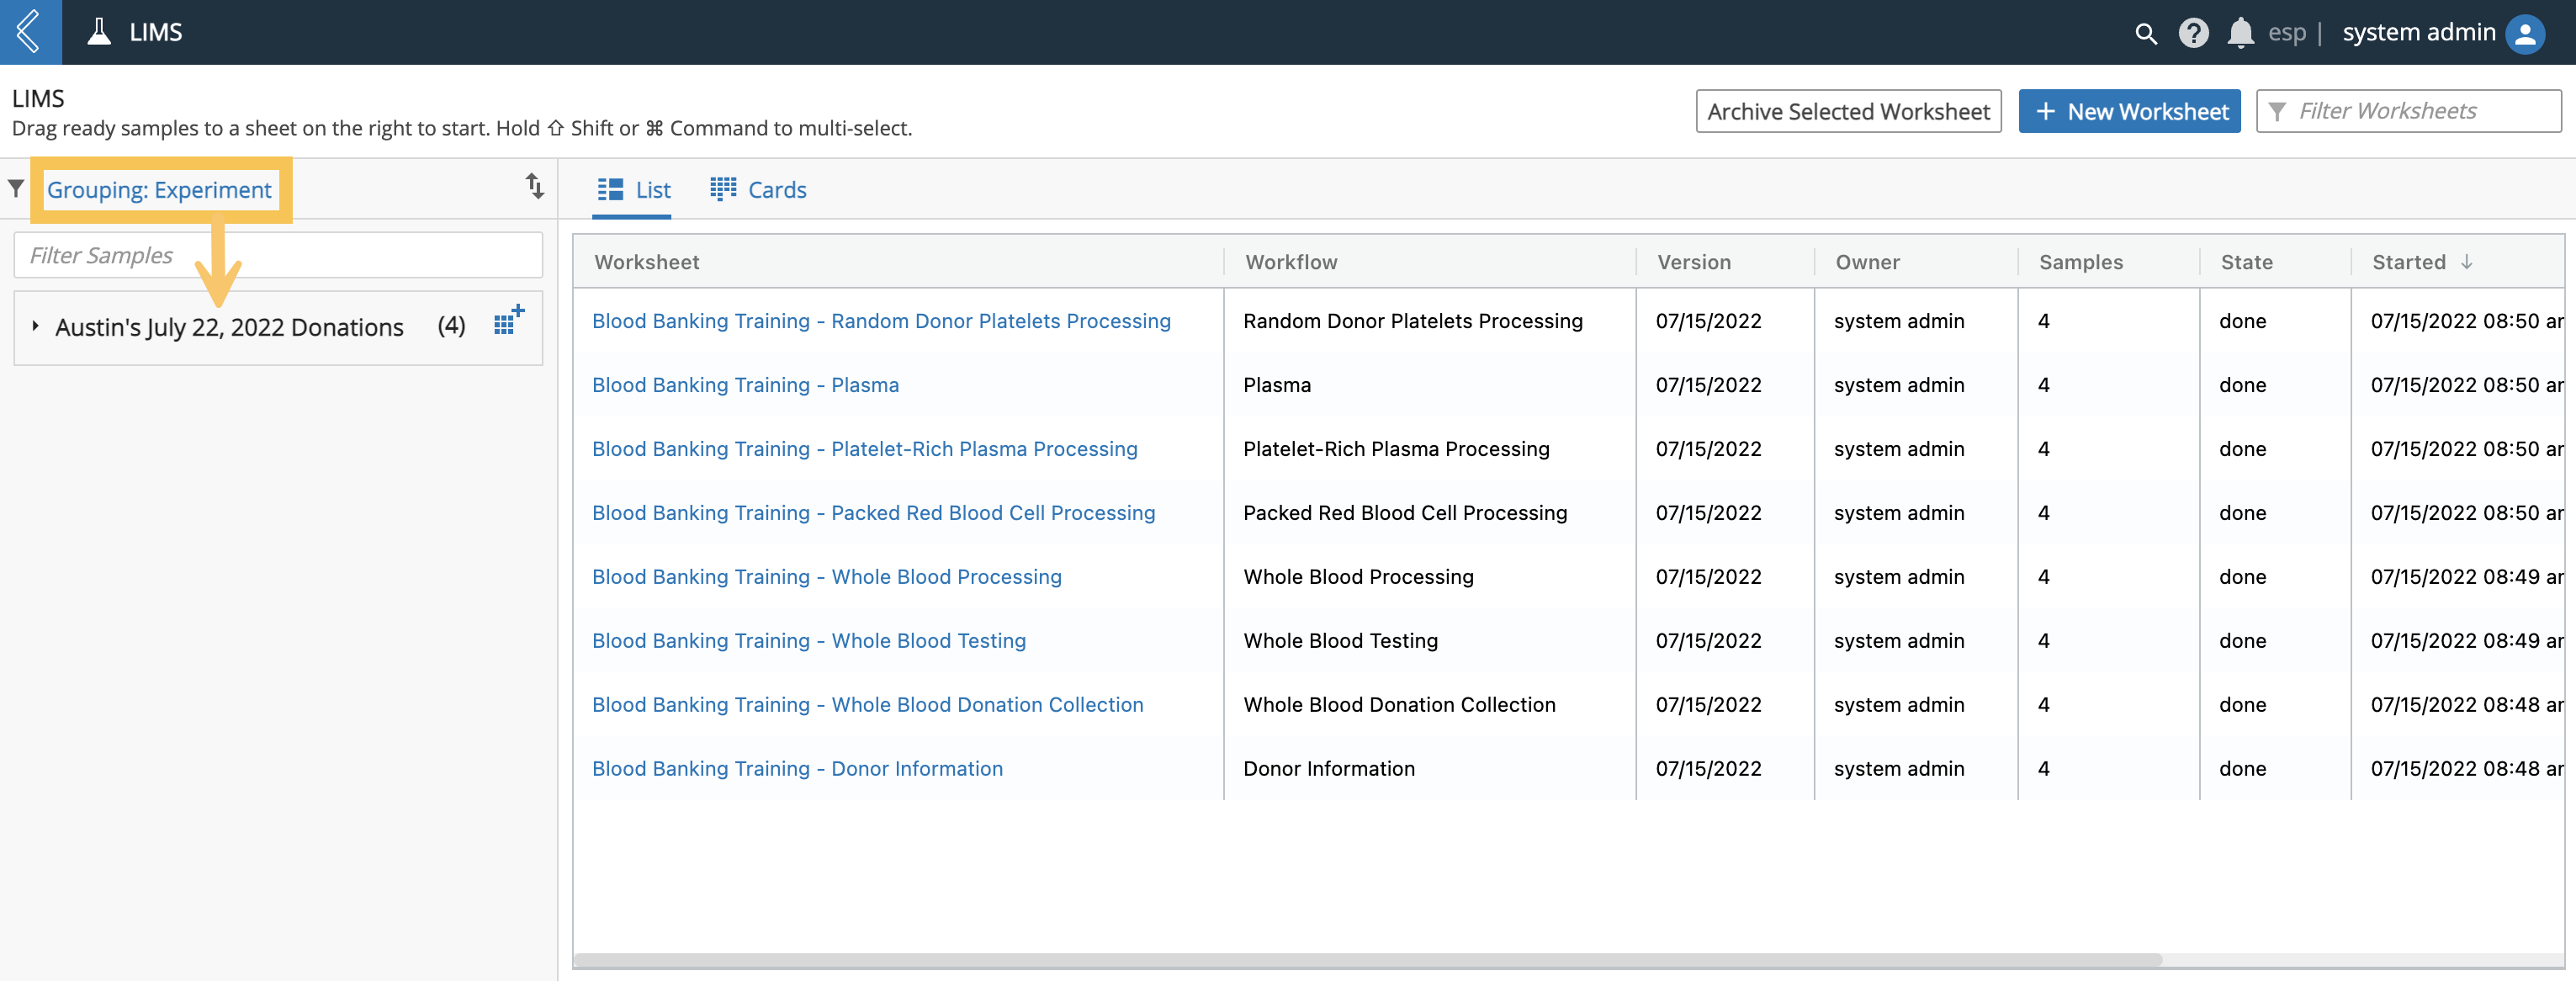Expand Austin's July 22, 2022 Donations group
This screenshot has width=2576, height=981.
coord(35,326)
